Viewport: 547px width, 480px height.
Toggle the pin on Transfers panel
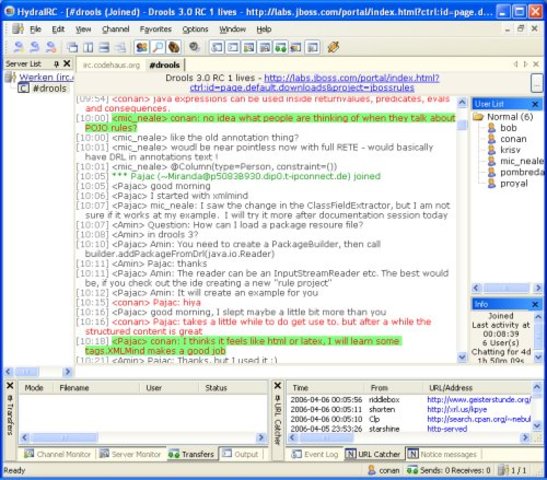coord(10,398)
